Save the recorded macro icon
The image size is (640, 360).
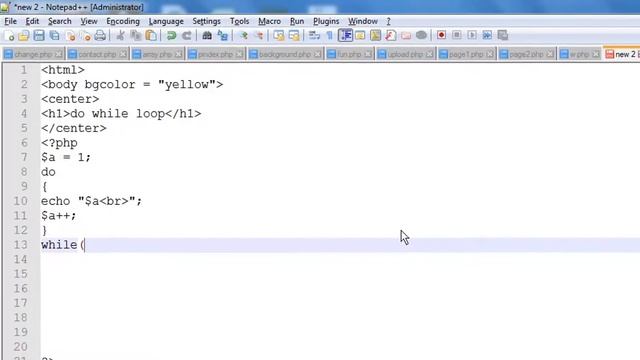[x=503, y=36]
